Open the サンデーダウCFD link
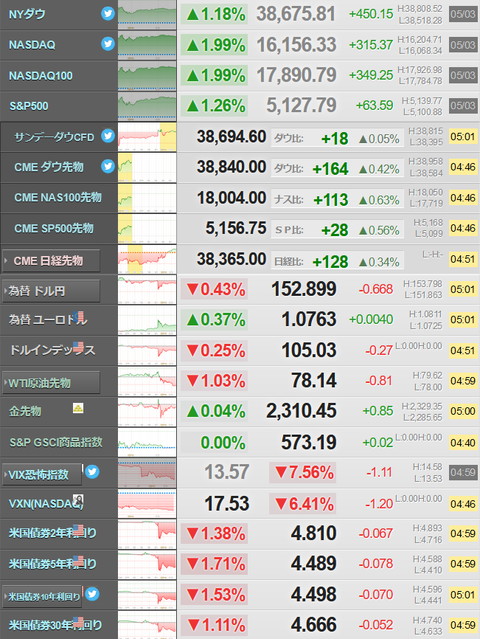This screenshot has height=639, width=480. click(x=54, y=137)
